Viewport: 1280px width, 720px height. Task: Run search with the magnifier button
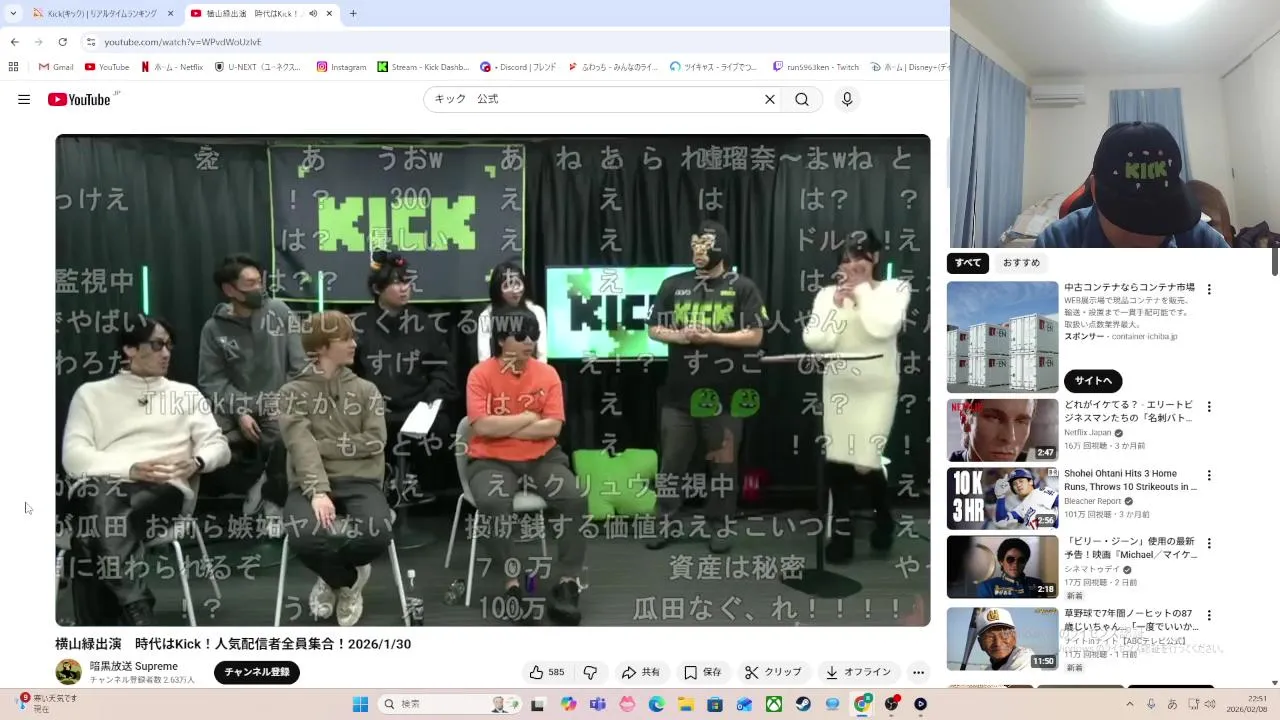(x=802, y=99)
